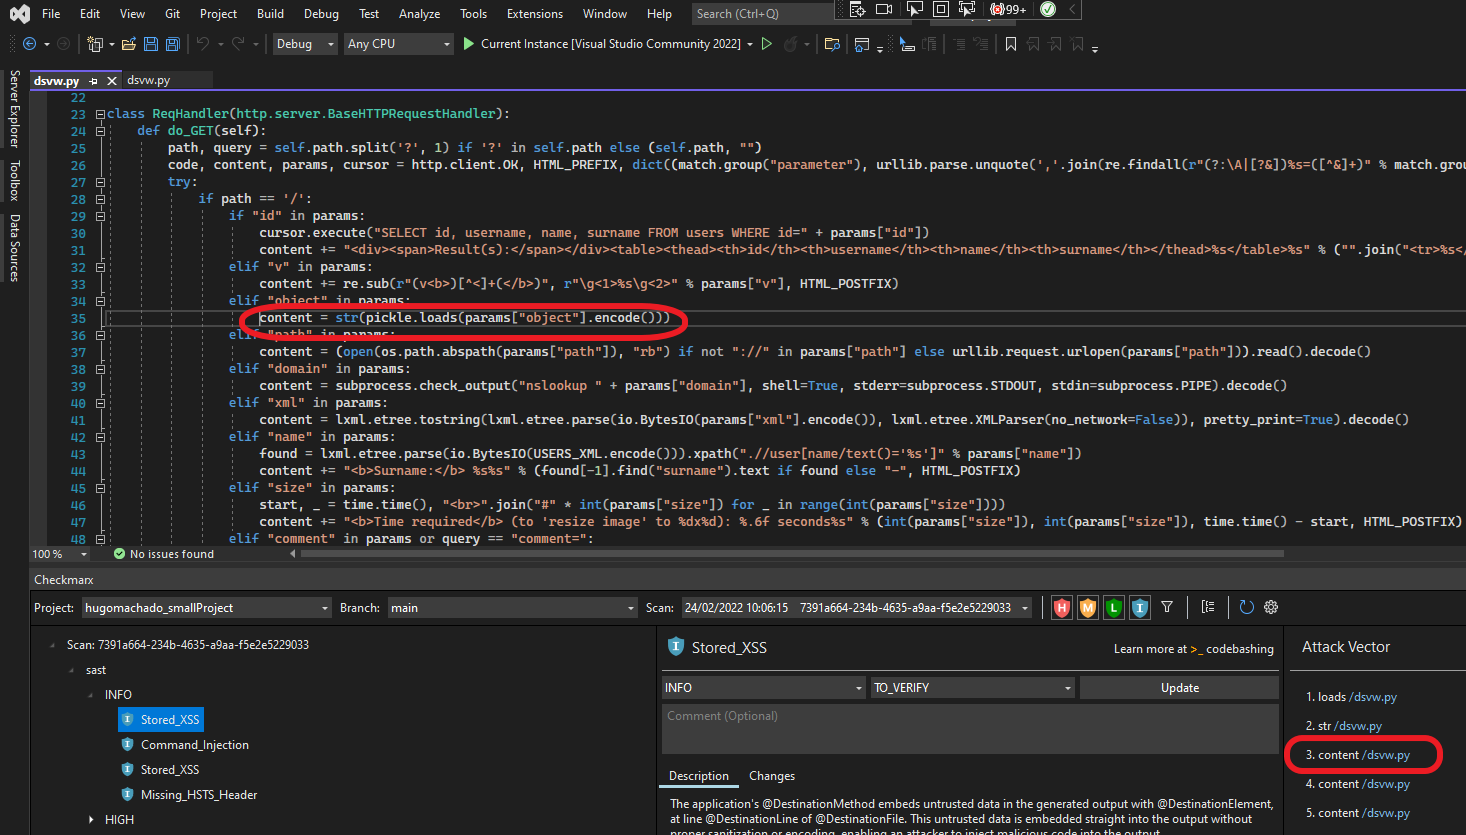Click the blue shield icon beside the Stored_XSS title

tap(676, 647)
